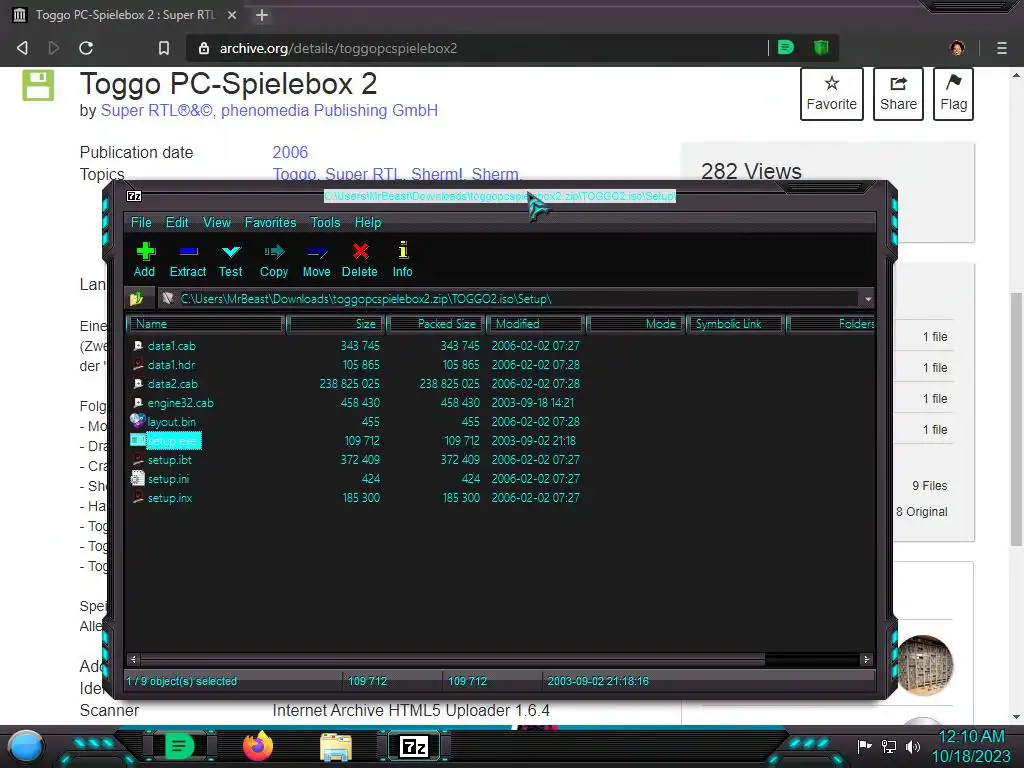Close the Toggo PC-Spielebox 2 browser tab
The image size is (1024, 768).
232,15
